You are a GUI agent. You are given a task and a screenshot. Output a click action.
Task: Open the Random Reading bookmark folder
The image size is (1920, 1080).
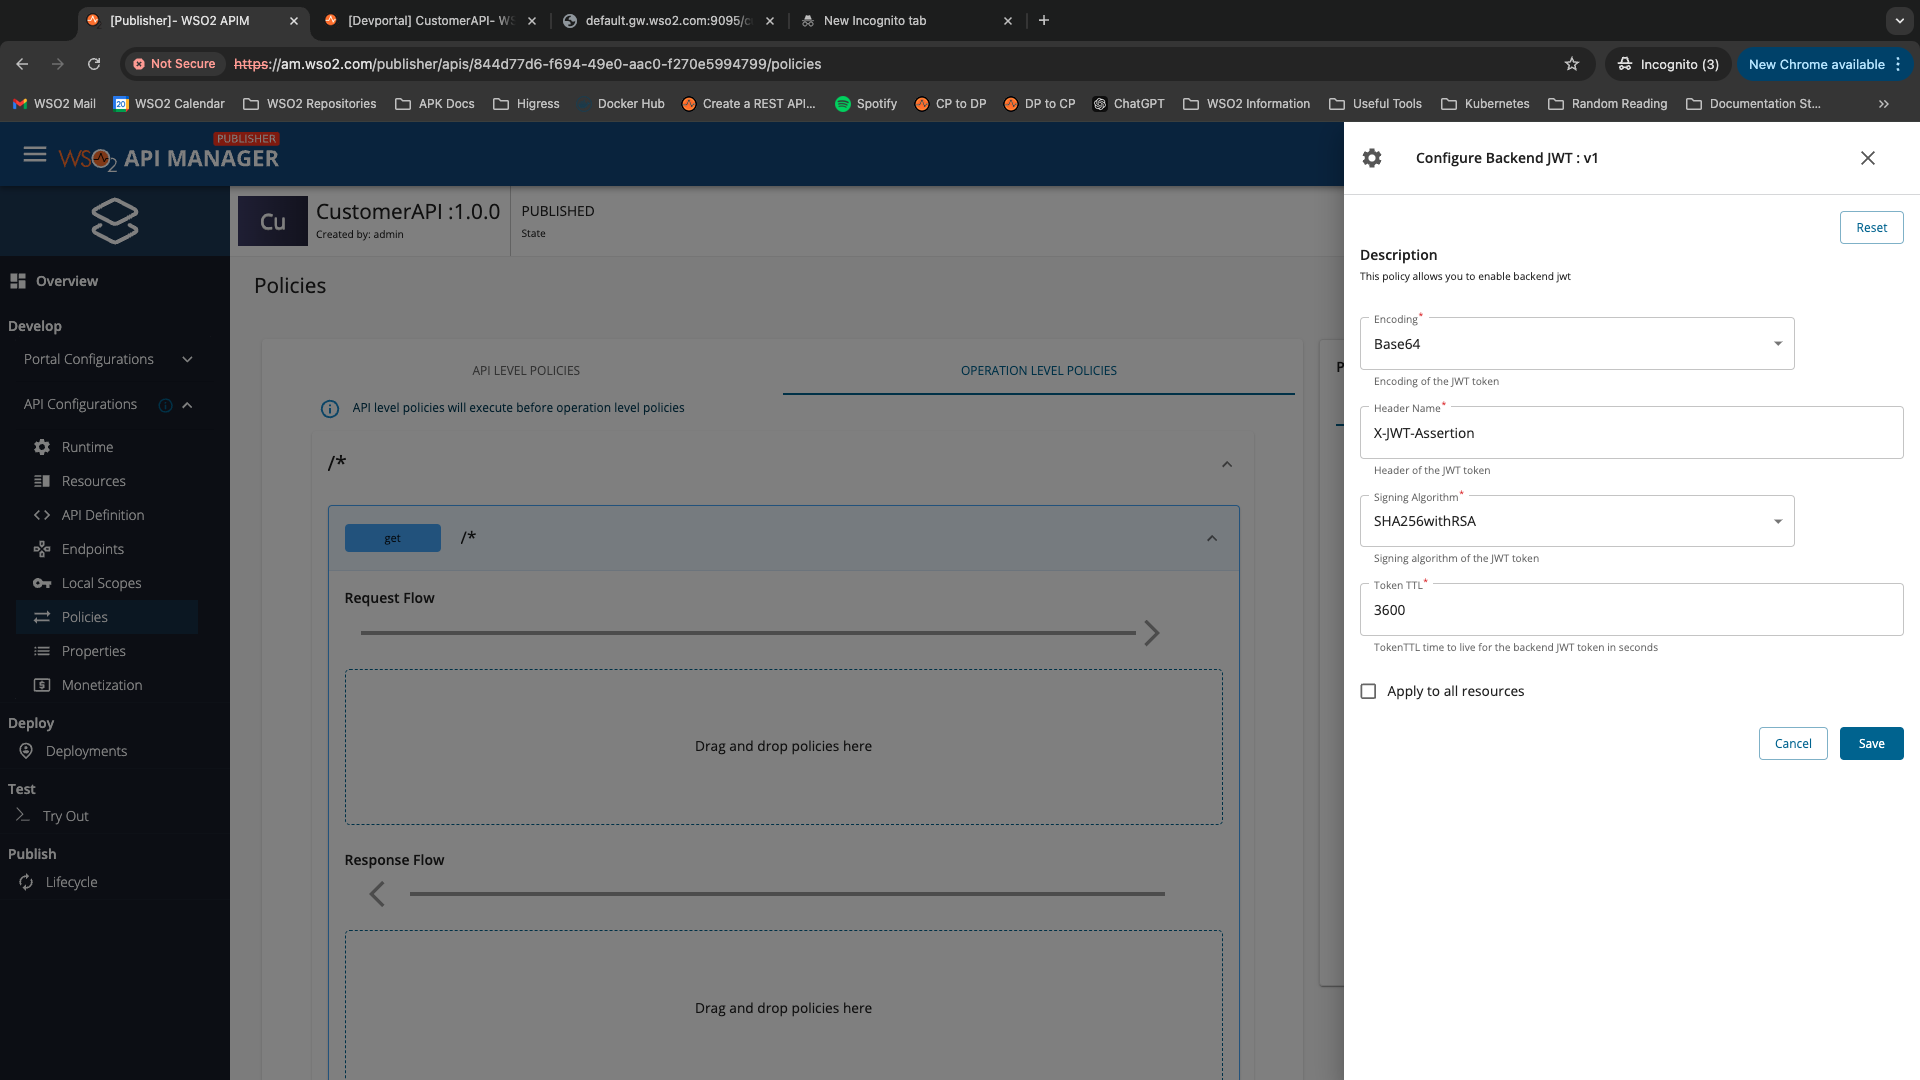[1607, 104]
